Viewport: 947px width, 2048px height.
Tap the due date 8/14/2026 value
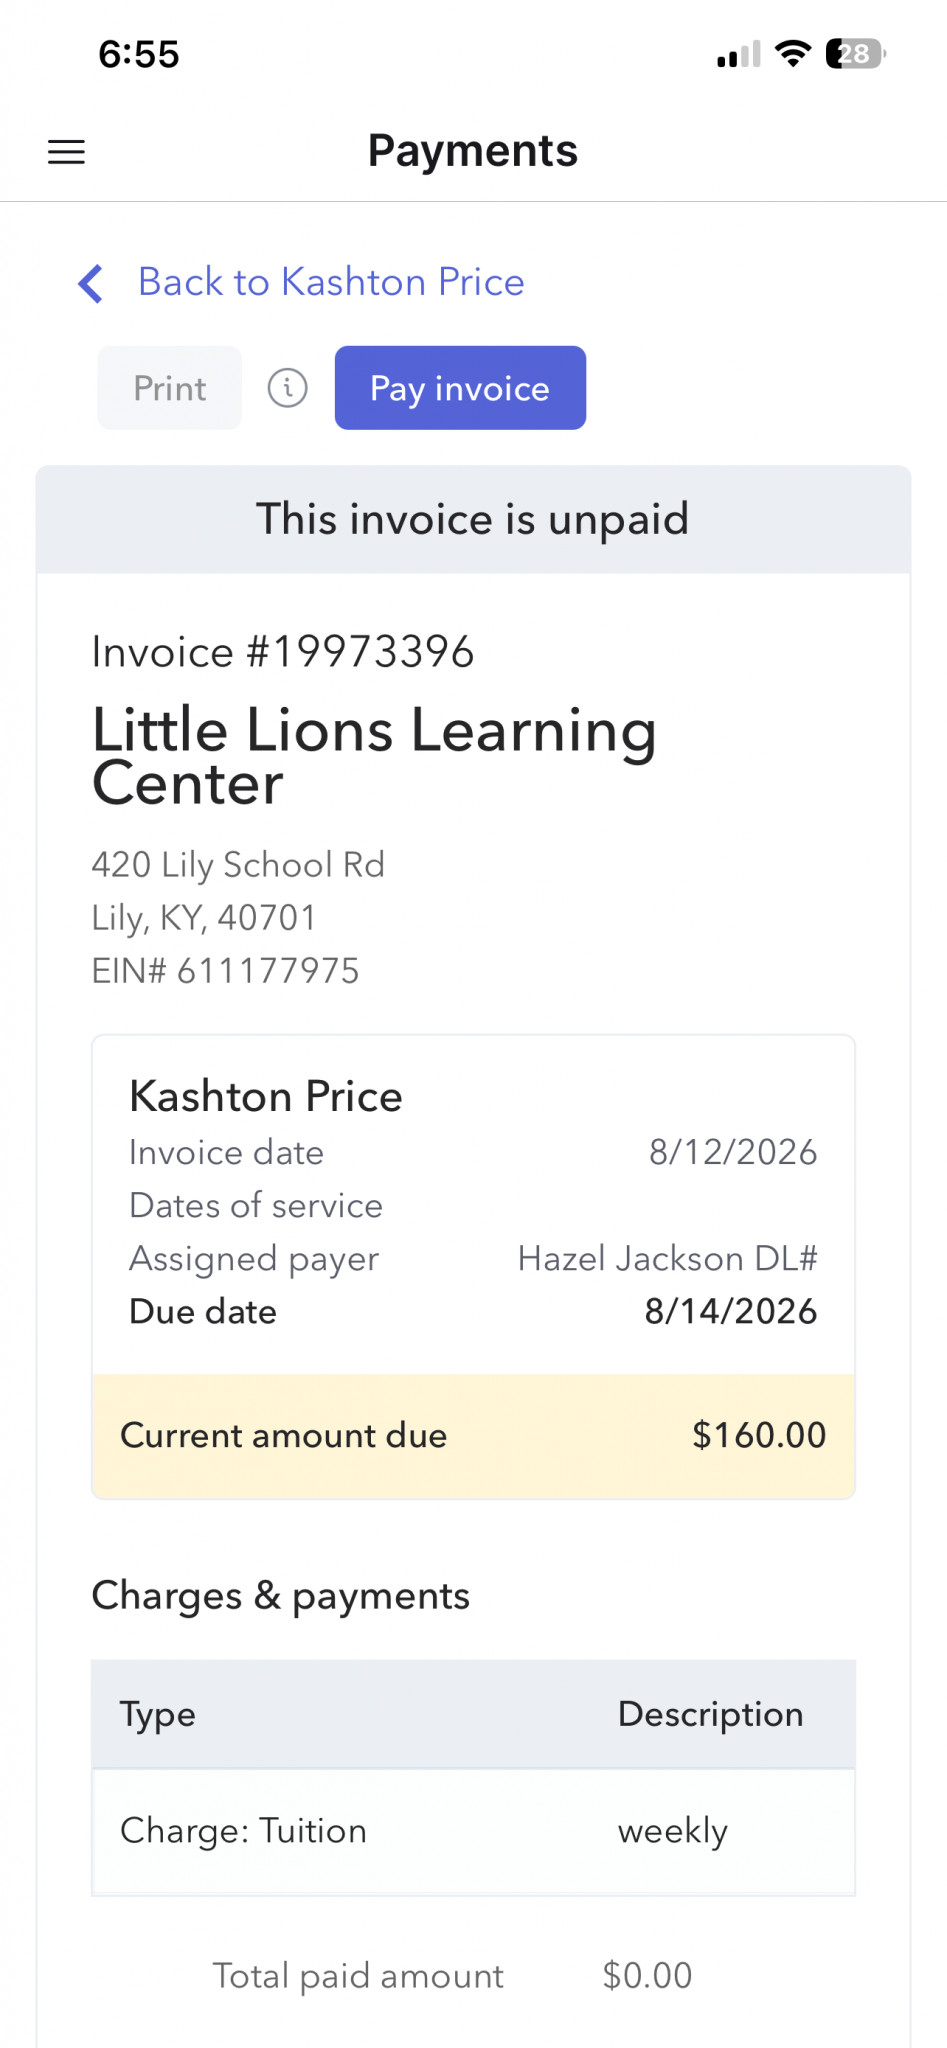tap(730, 1311)
